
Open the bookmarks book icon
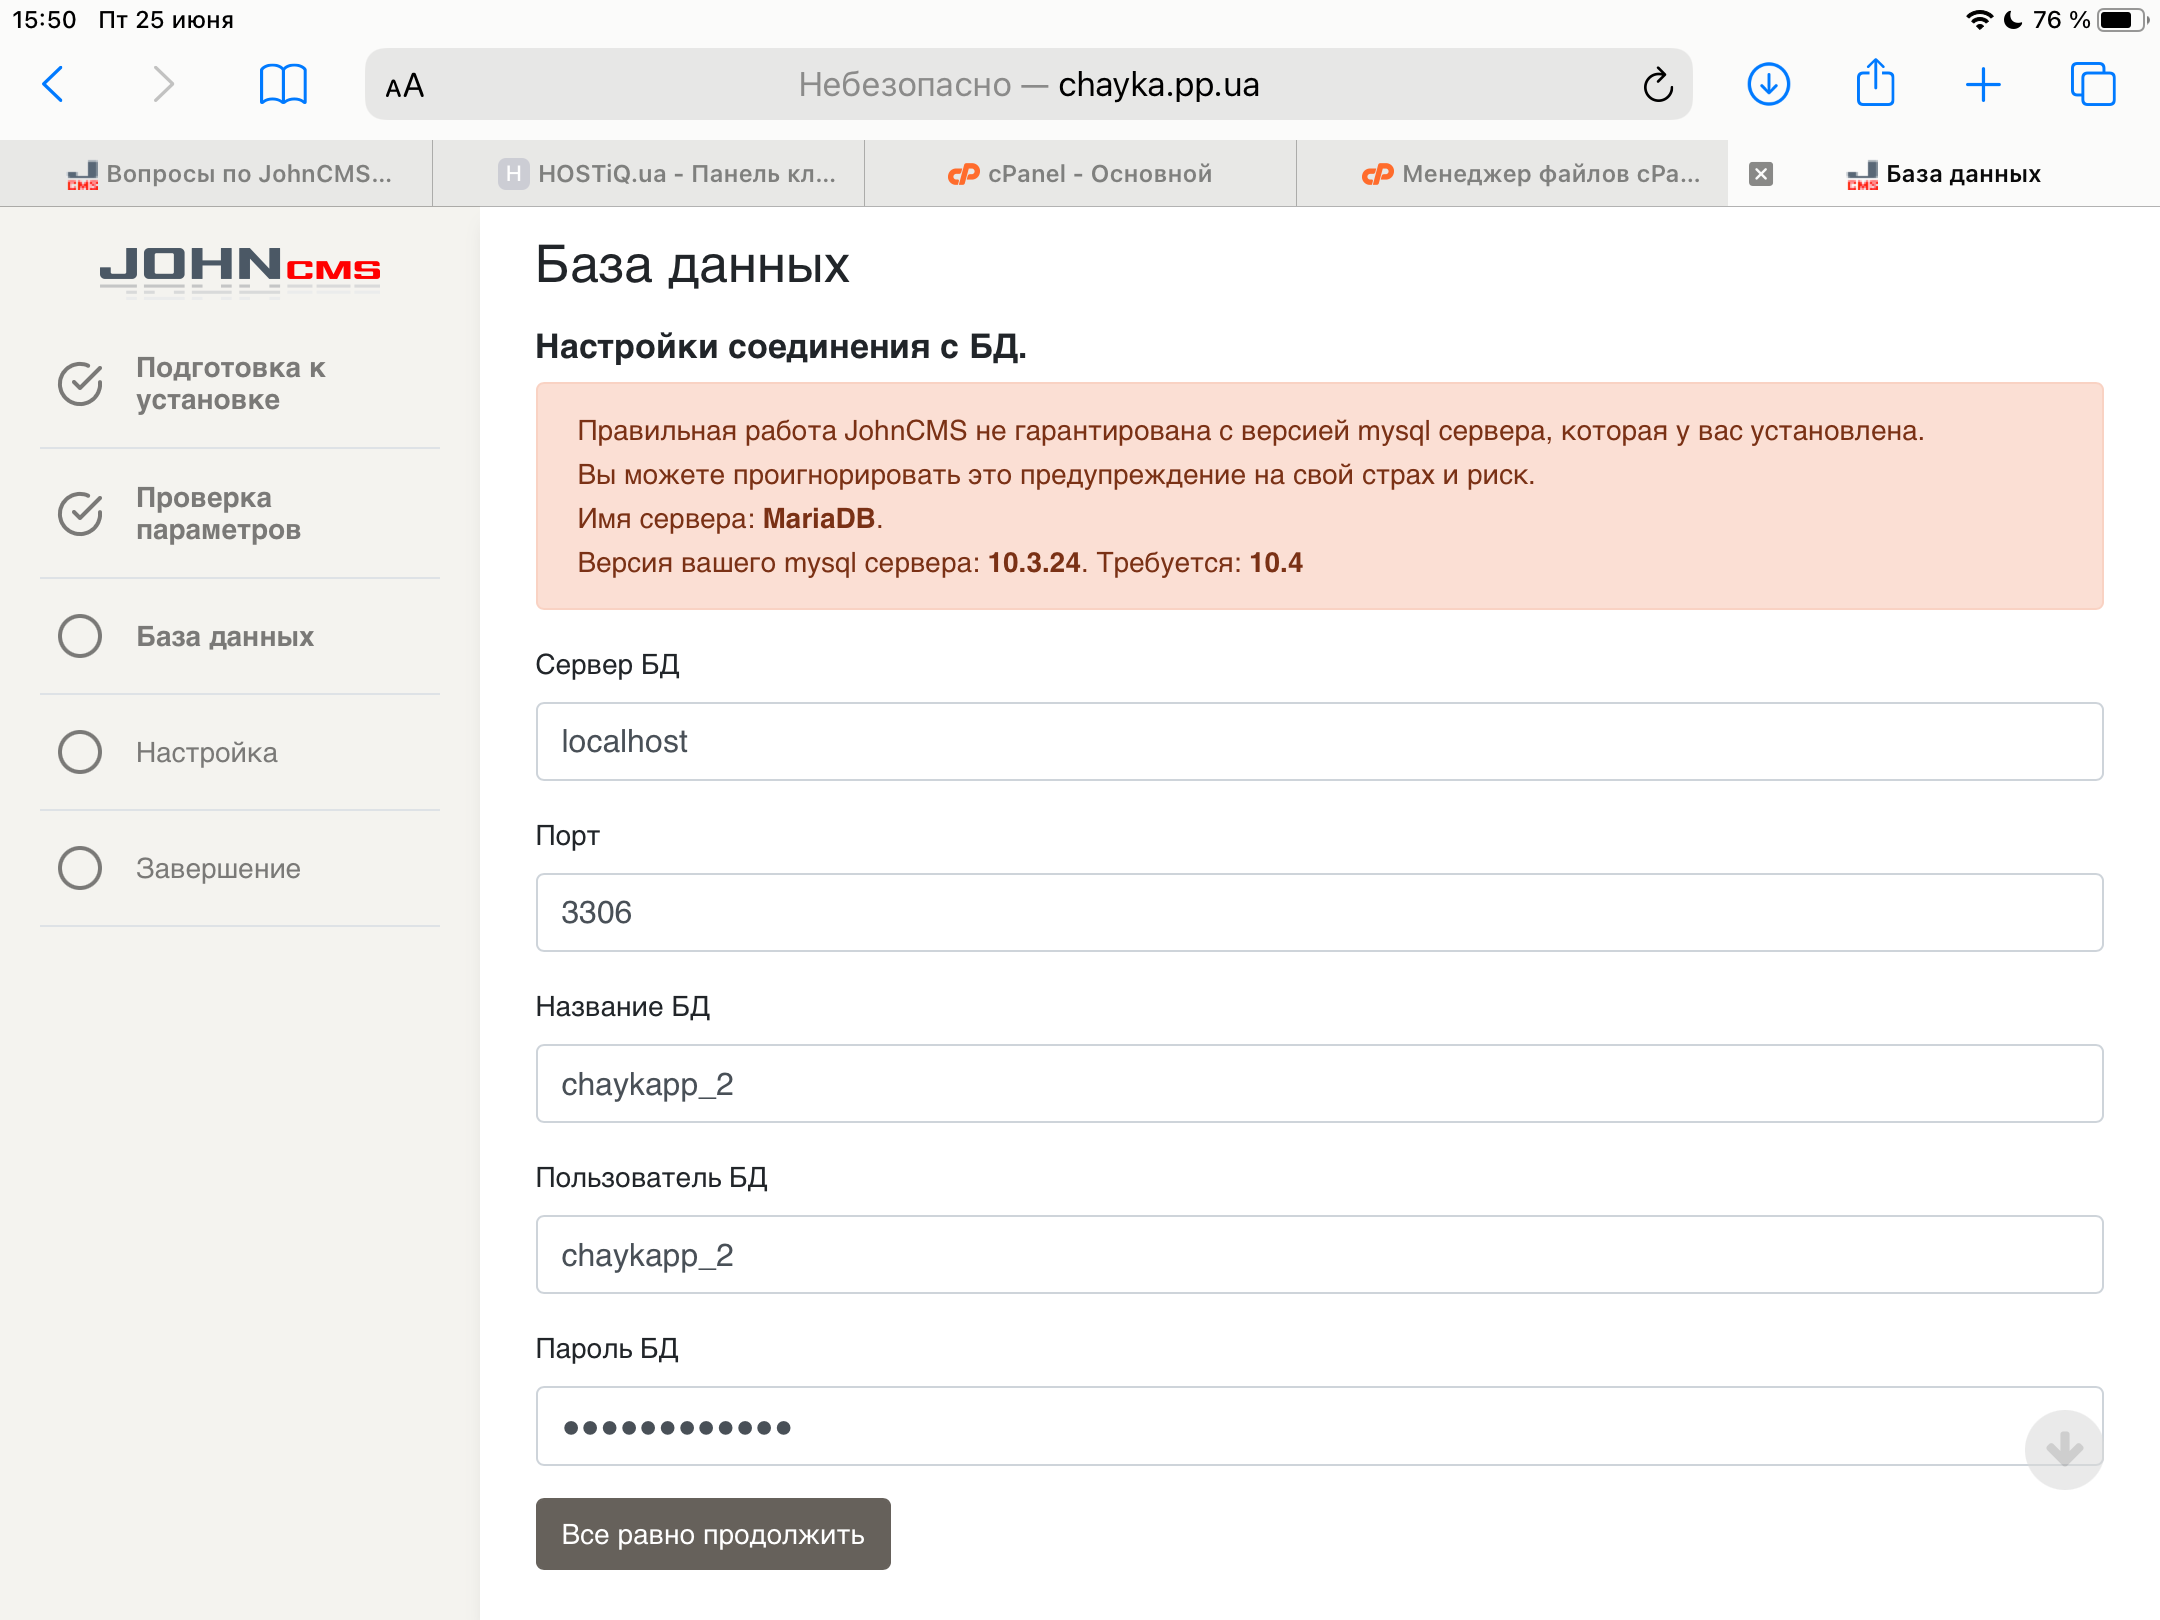pyautogui.click(x=283, y=85)
